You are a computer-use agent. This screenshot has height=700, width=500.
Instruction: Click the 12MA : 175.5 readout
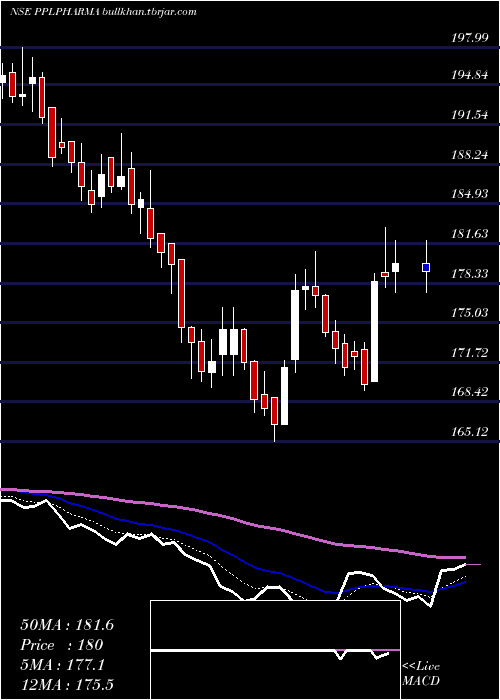(67, 685)
